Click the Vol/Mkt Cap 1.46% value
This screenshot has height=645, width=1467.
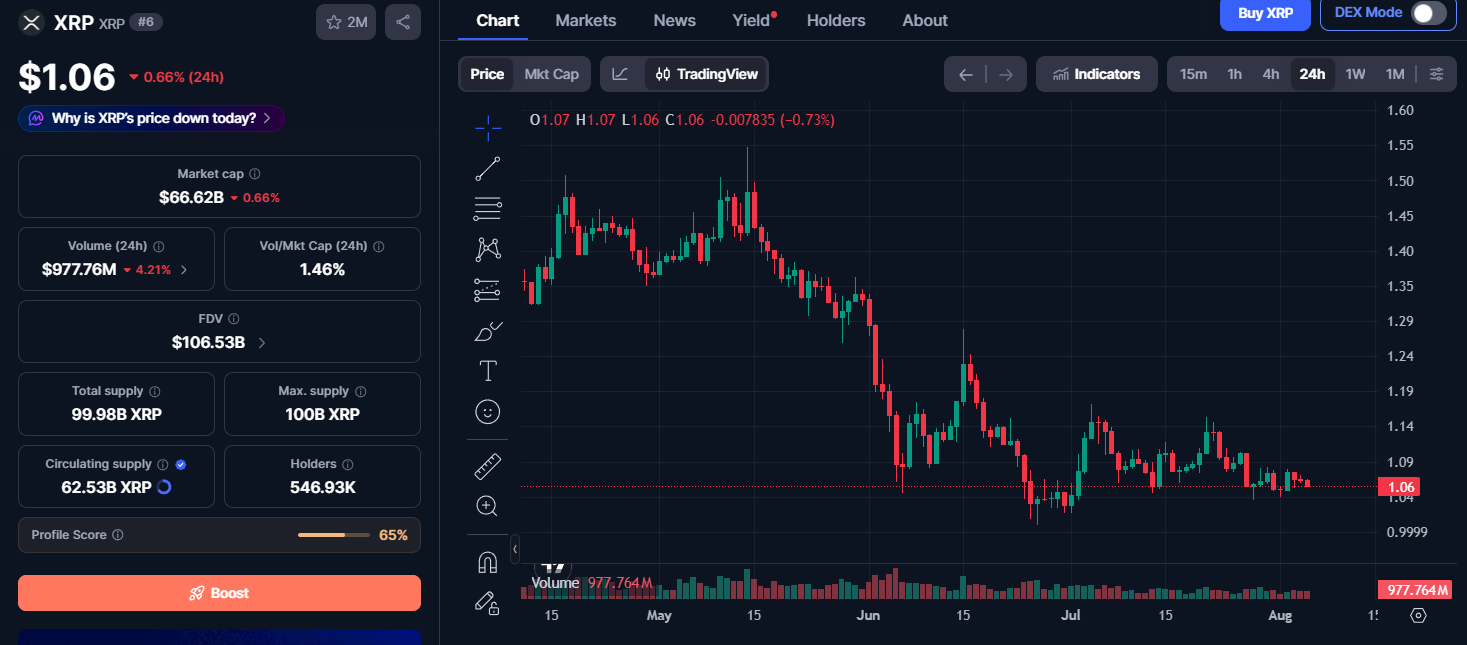(322, 269)
